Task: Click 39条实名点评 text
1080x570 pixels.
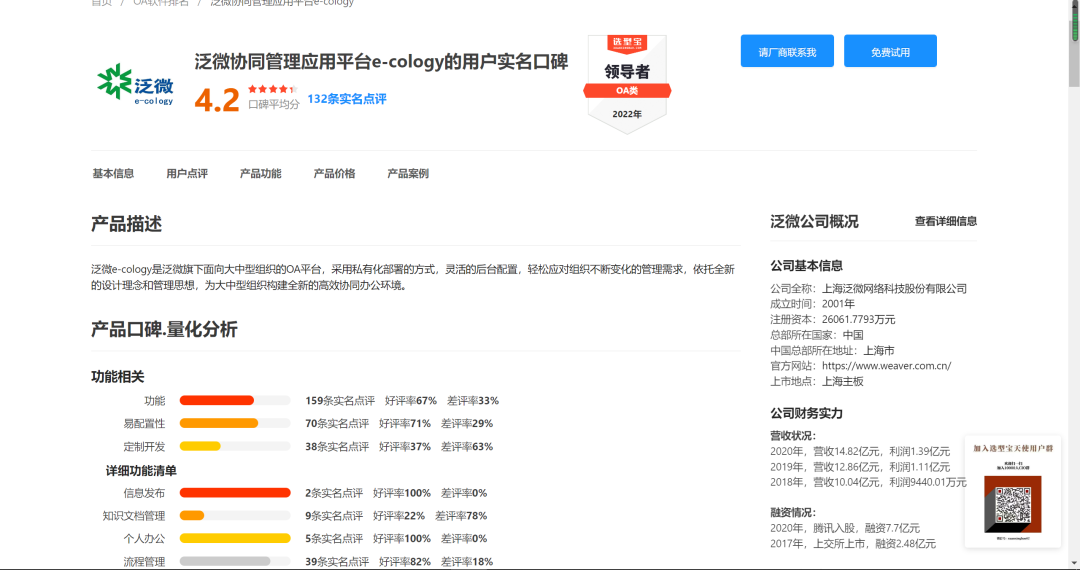Action: tap(337, 562)
